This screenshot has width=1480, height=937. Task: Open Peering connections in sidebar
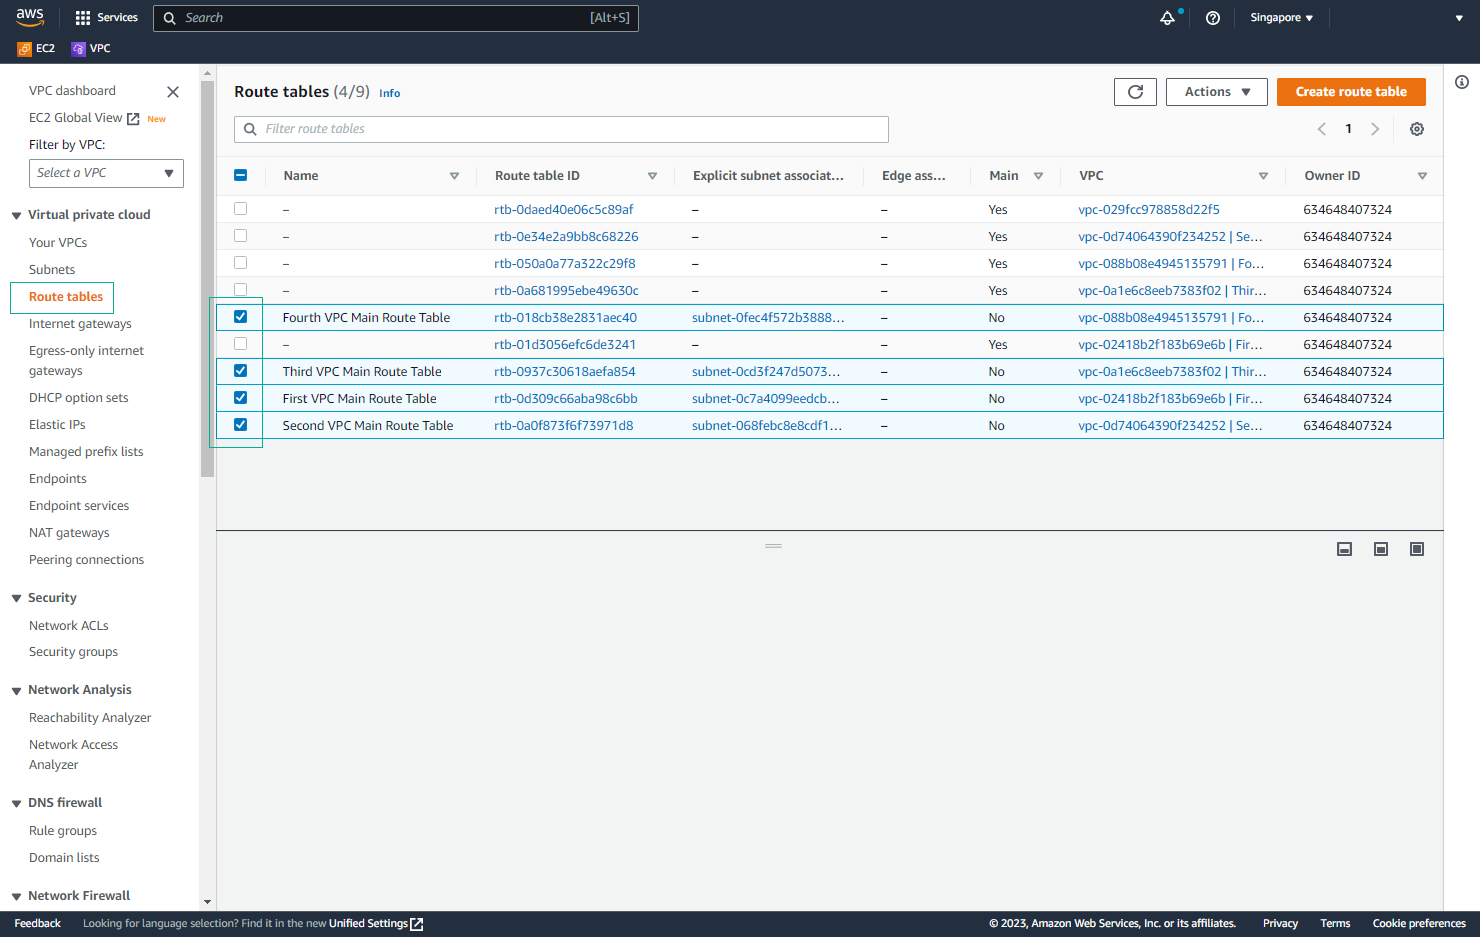(x=86, y=560)
